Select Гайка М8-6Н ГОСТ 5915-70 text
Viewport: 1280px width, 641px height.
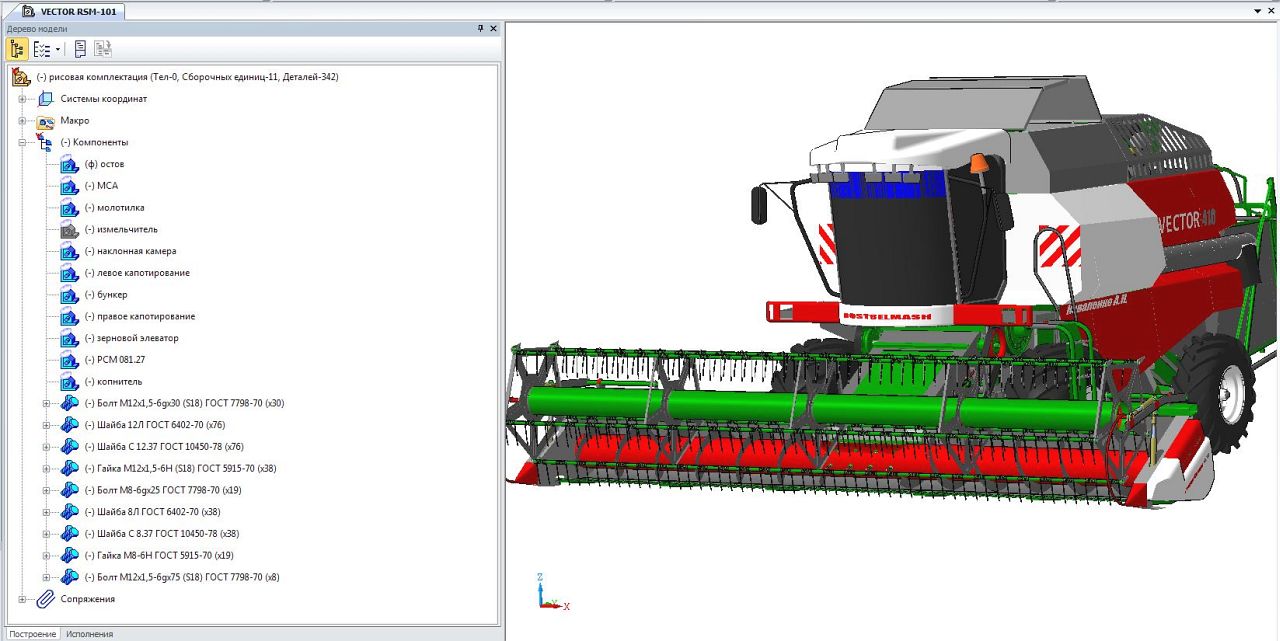pyautogui.click(x=159, y=556)
